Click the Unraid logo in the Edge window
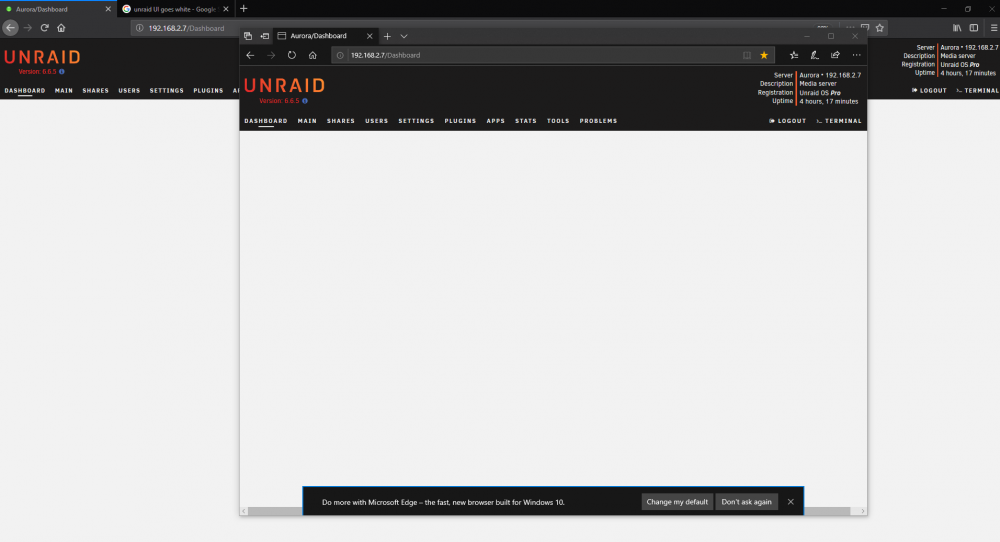 (284, 85)
